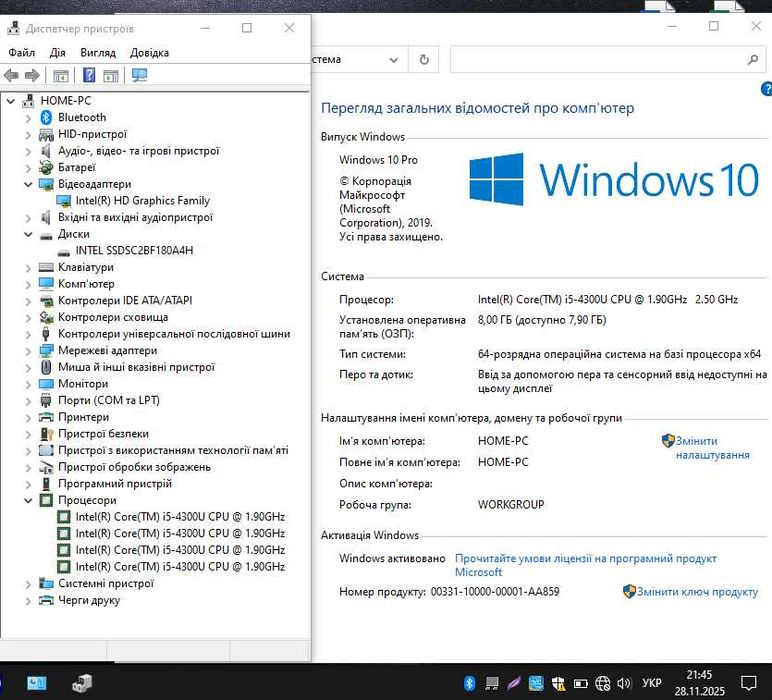Select Аудіо-, відео- та ігрові пристрої
The image size is (772, 700).
pos(139,151)
